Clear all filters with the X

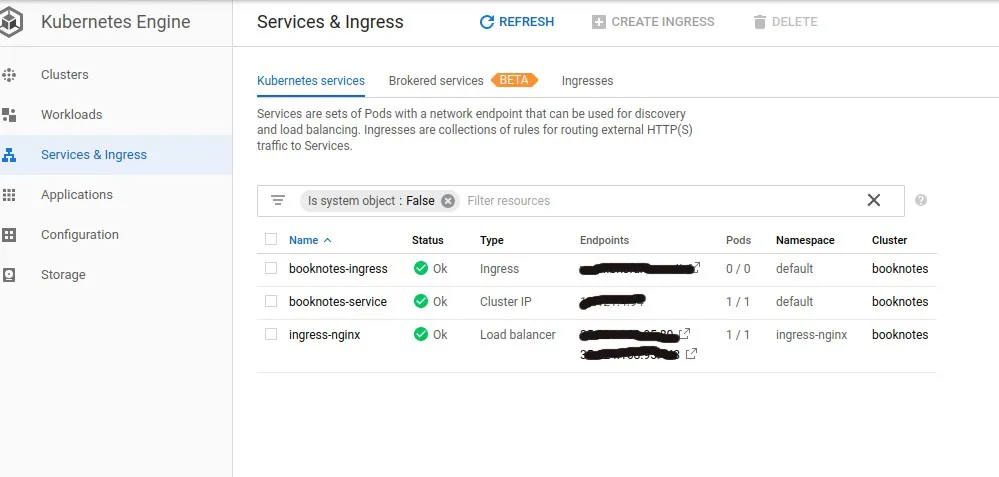tap(874, 200)
